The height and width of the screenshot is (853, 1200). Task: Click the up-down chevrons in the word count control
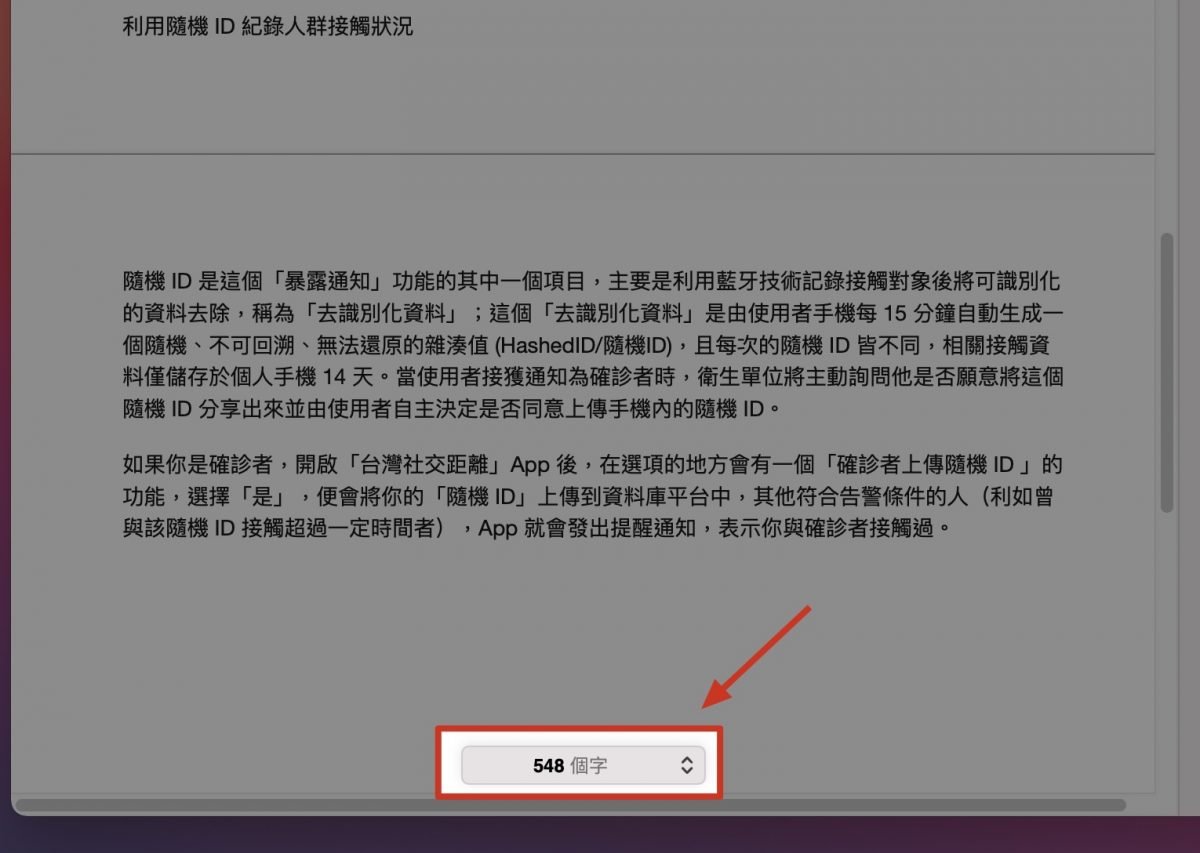point(687,766)
